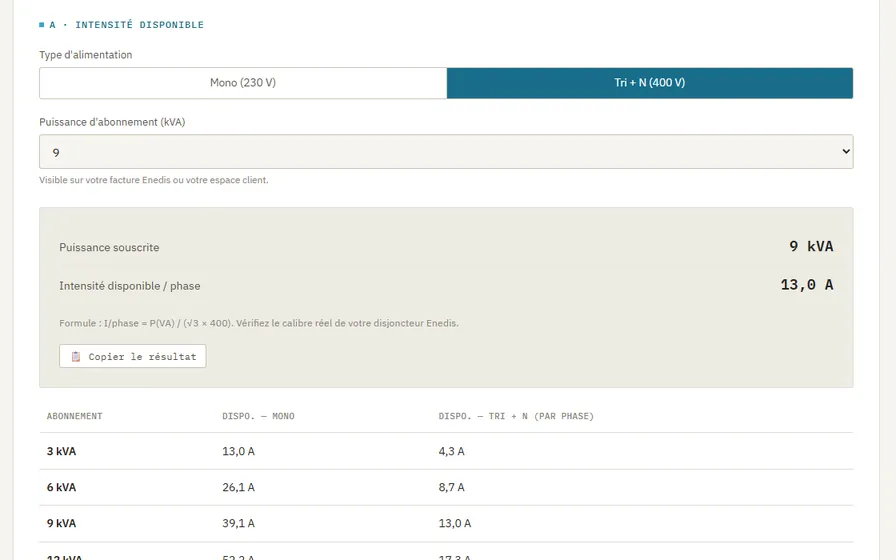Click the clipboard icon in copy button
Viewport: 896px width, 560px height.
[75, 357]
